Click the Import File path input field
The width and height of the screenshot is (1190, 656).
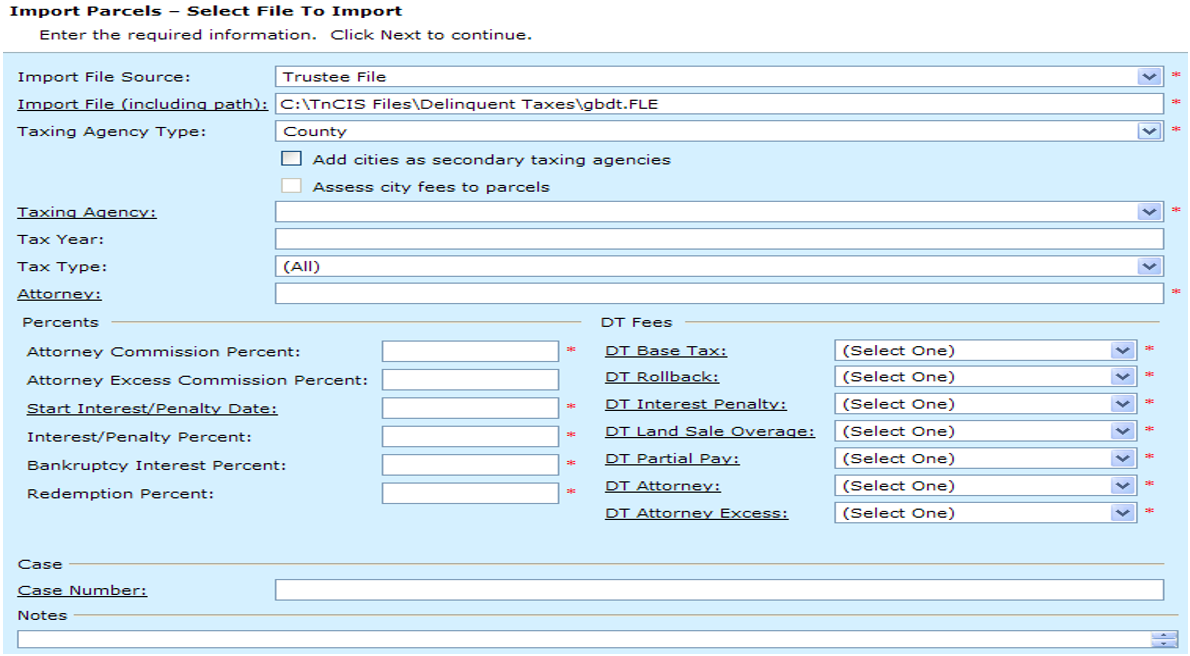coord(719,104)
